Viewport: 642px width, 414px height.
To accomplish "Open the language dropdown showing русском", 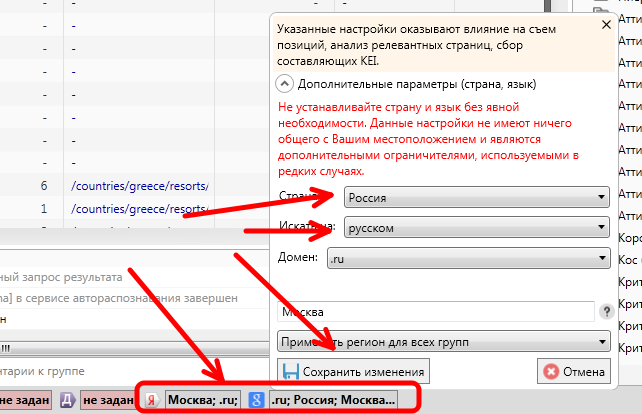I will point(476,228).
